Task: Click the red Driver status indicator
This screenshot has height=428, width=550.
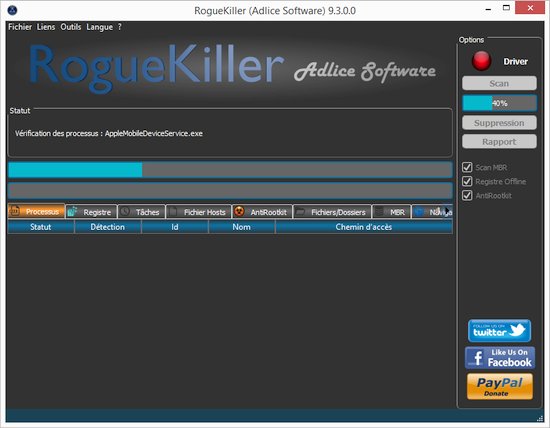Action: click(481, 61)
